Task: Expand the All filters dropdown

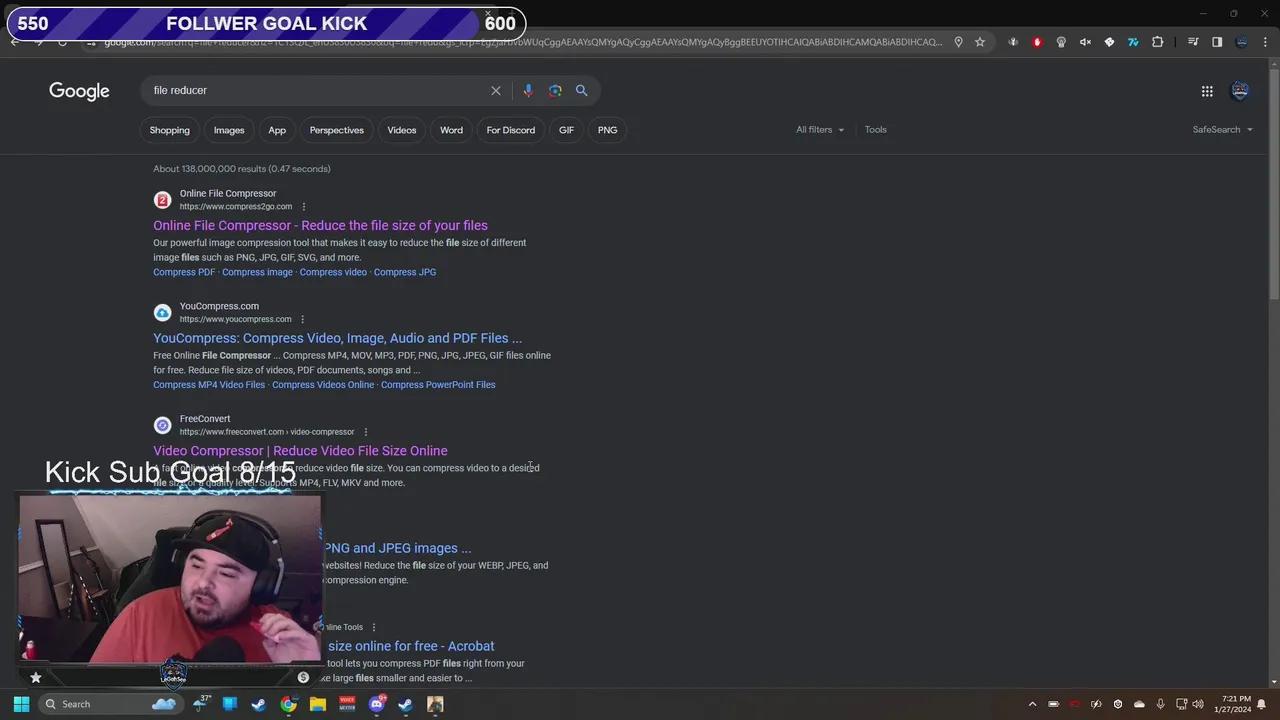Action: [820, 130]
